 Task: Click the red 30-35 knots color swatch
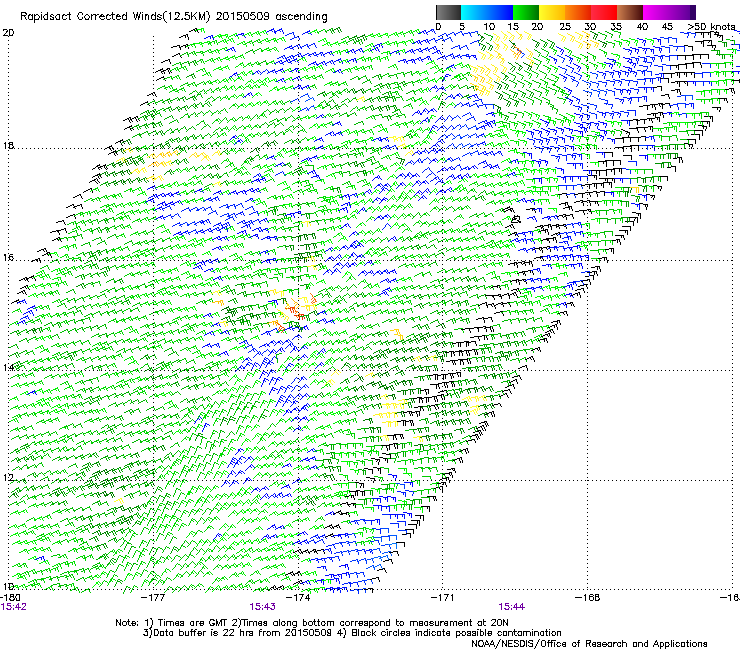pos(604,12)
